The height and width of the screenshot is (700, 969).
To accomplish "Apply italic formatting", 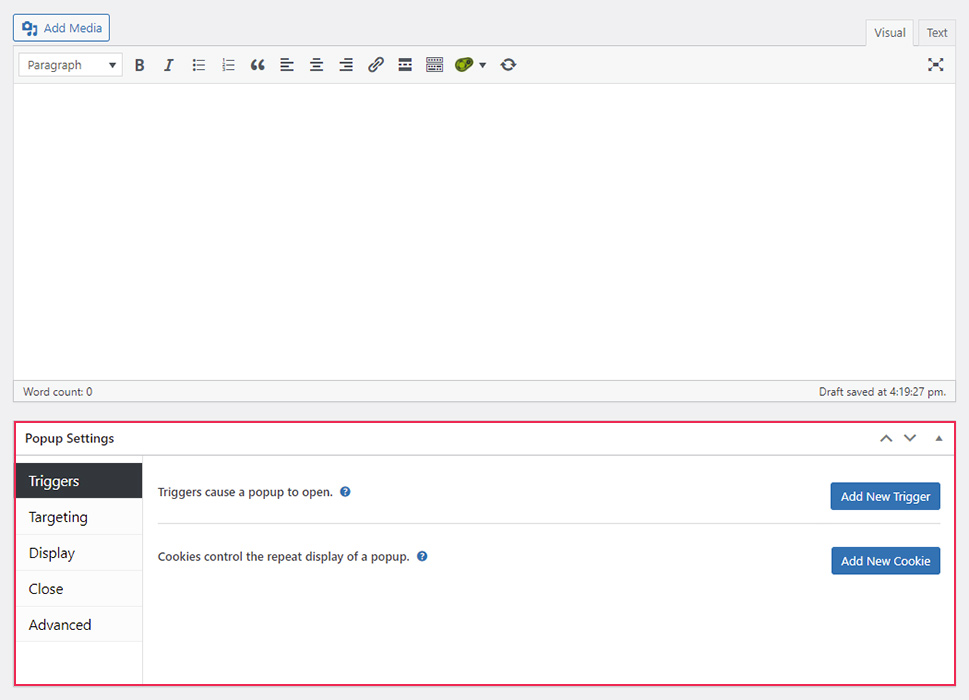I will [x=168, y=64].
